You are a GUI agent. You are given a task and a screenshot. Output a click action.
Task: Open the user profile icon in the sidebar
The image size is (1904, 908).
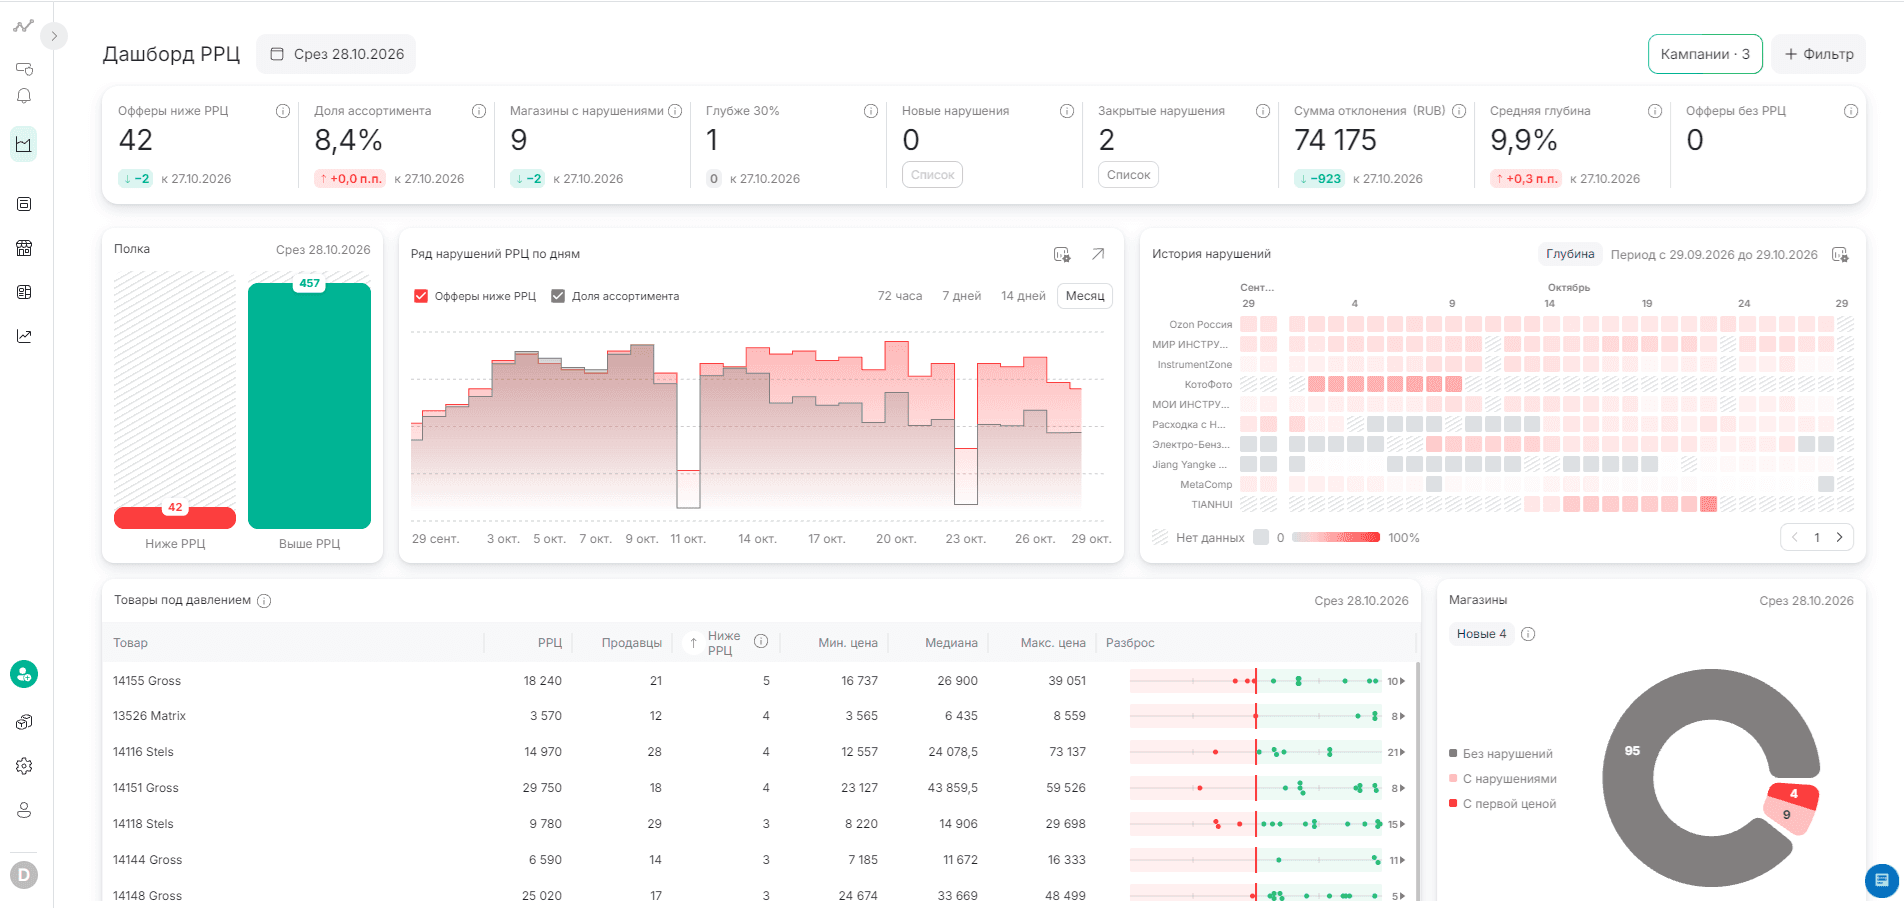click(x=24, y=810)
